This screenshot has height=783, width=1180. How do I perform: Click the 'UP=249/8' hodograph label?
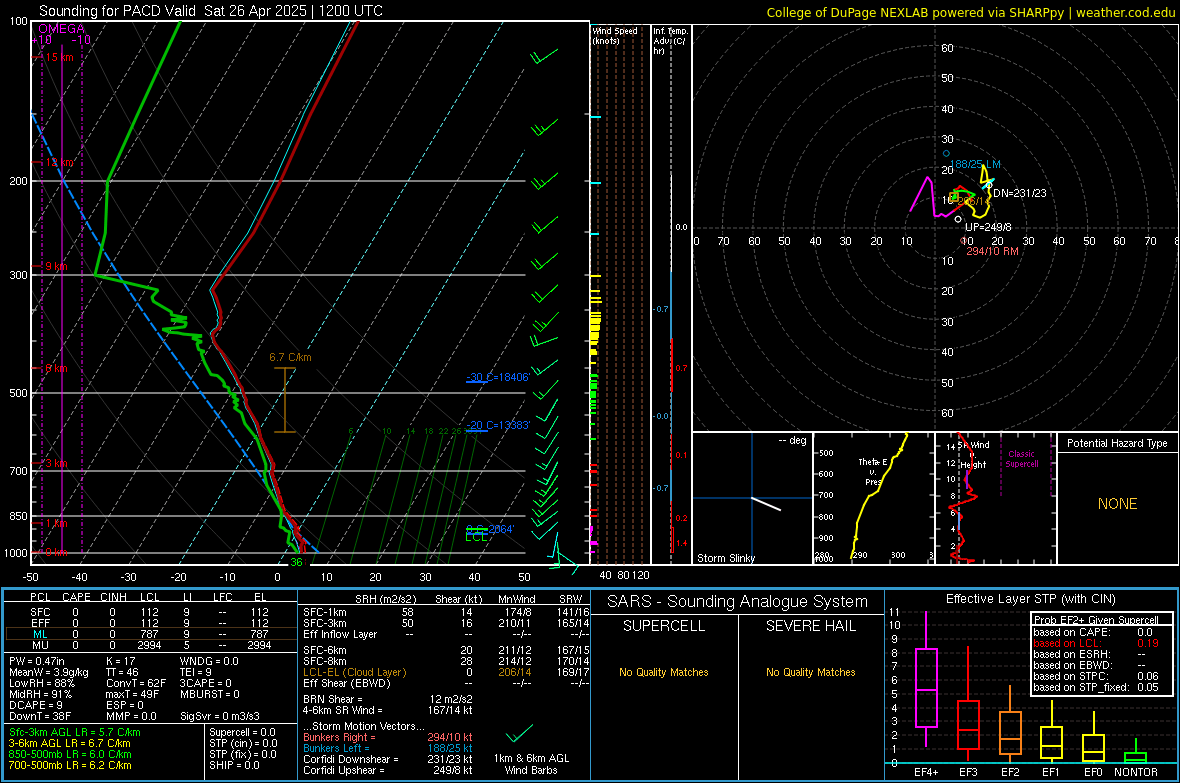[988, 227]
